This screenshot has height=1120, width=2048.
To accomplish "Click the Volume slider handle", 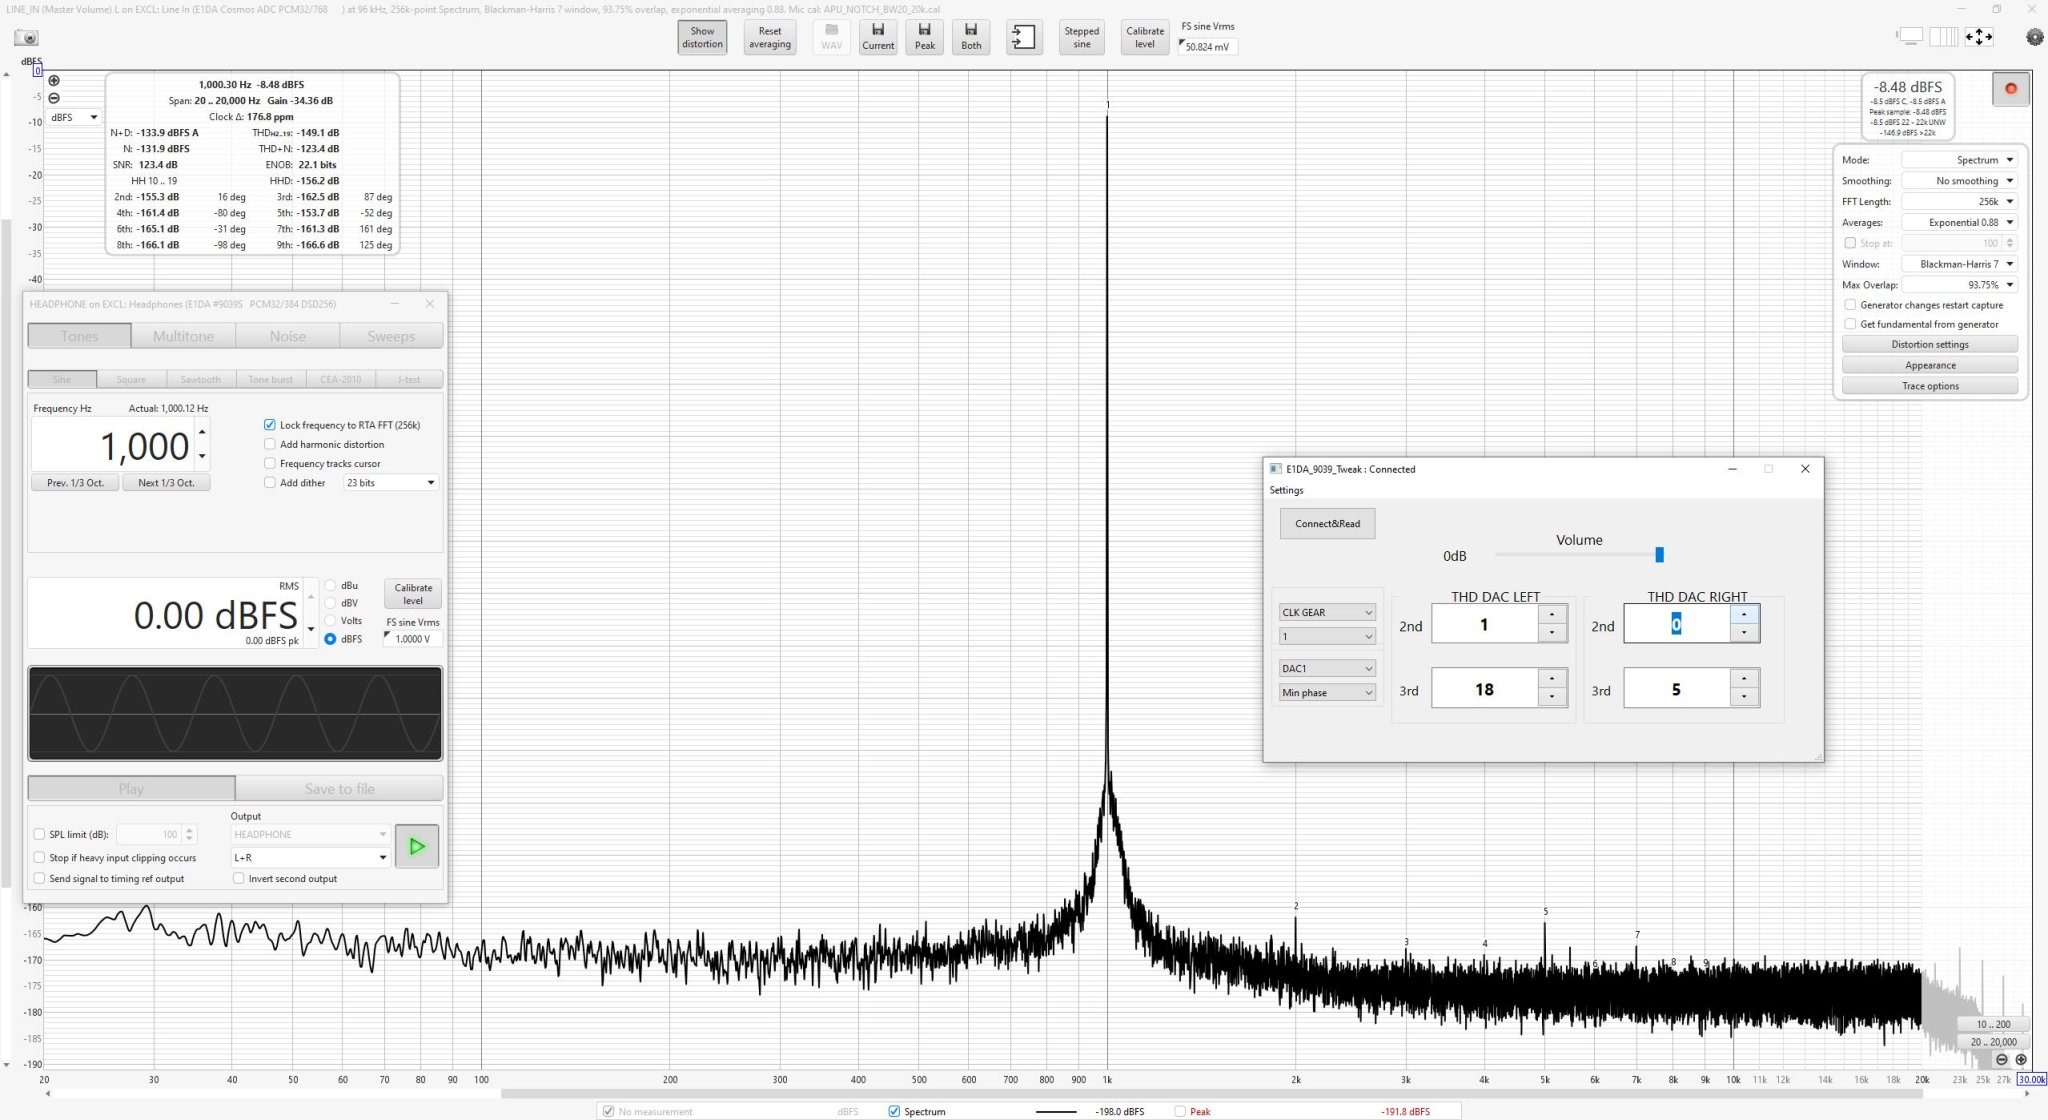I will [x=1659, y=554].
